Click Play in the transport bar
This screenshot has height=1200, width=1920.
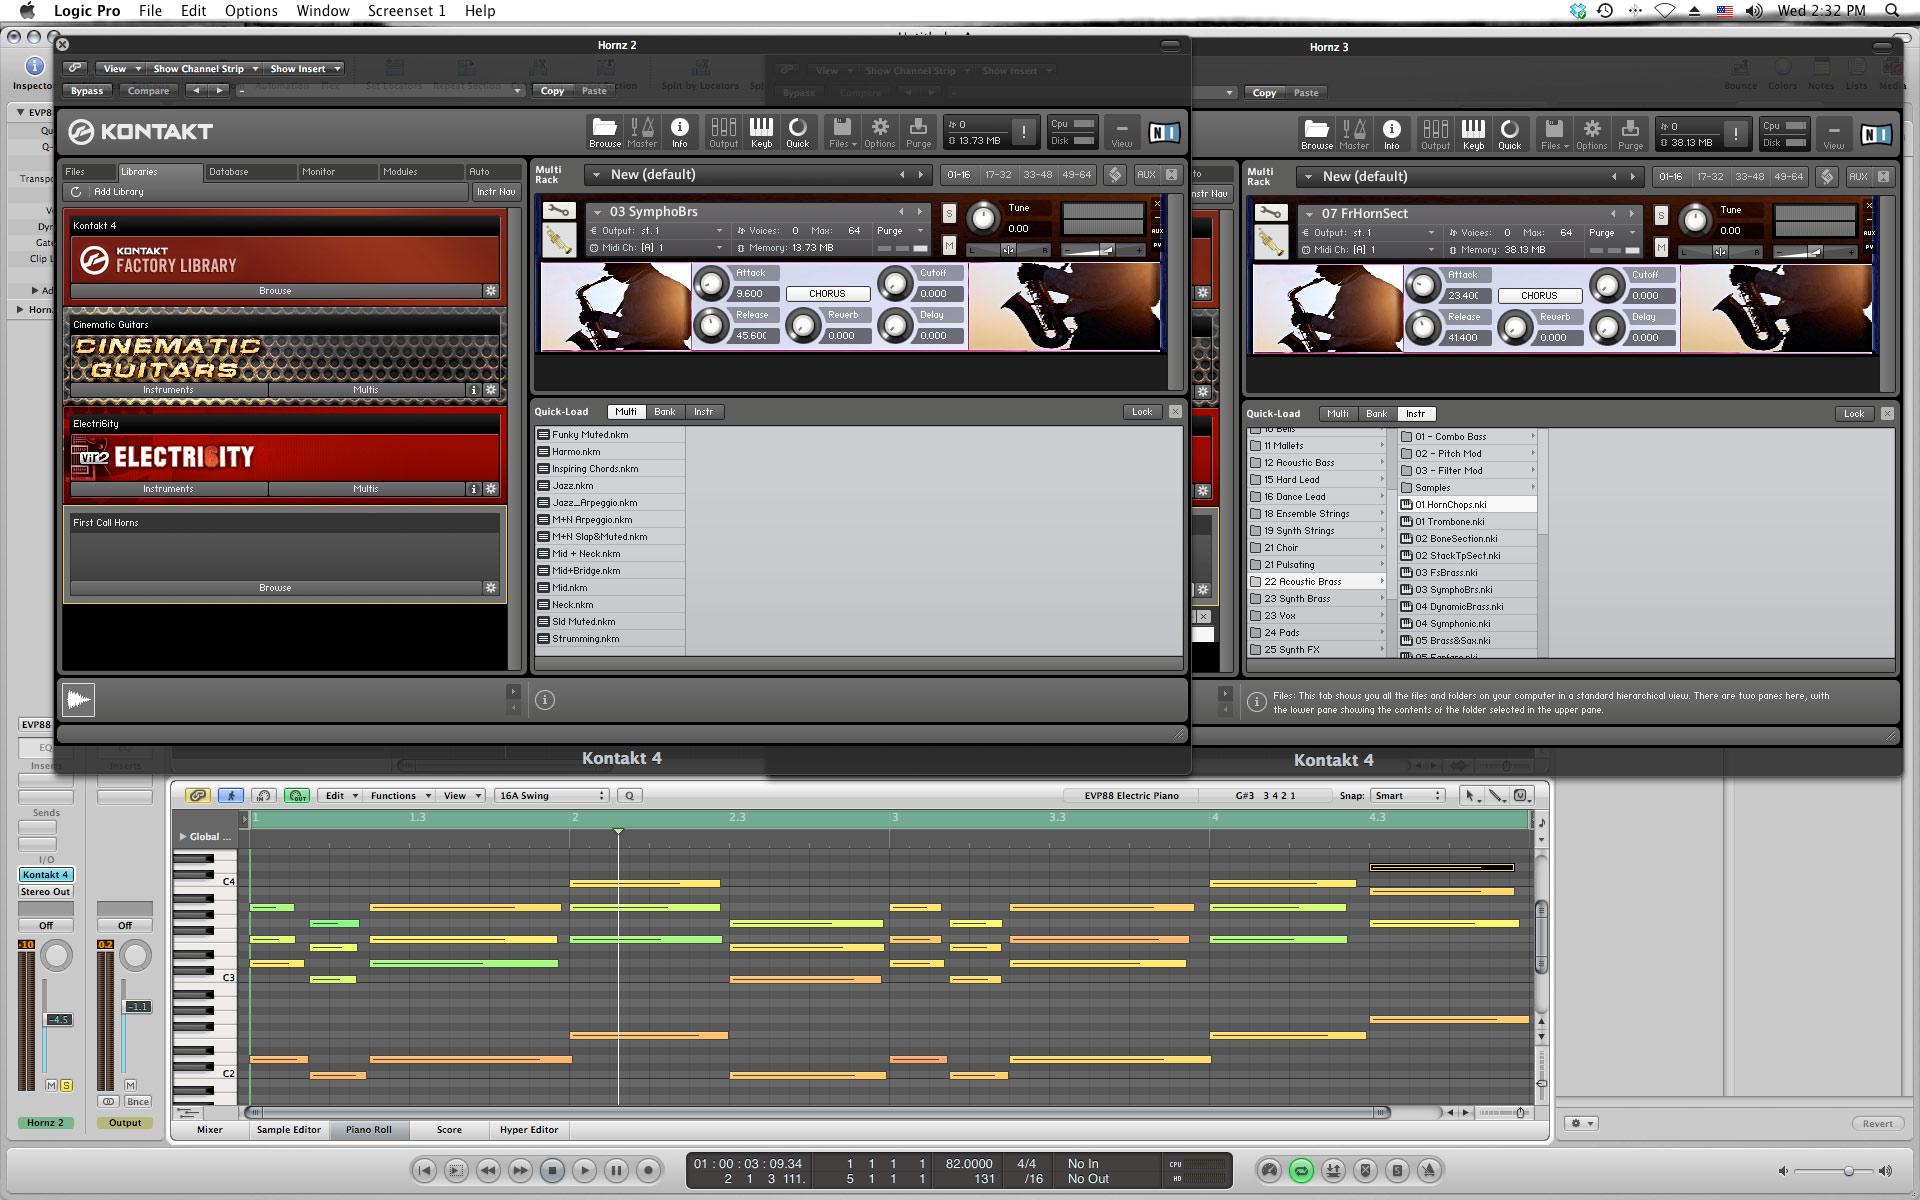coord(584,1170)
